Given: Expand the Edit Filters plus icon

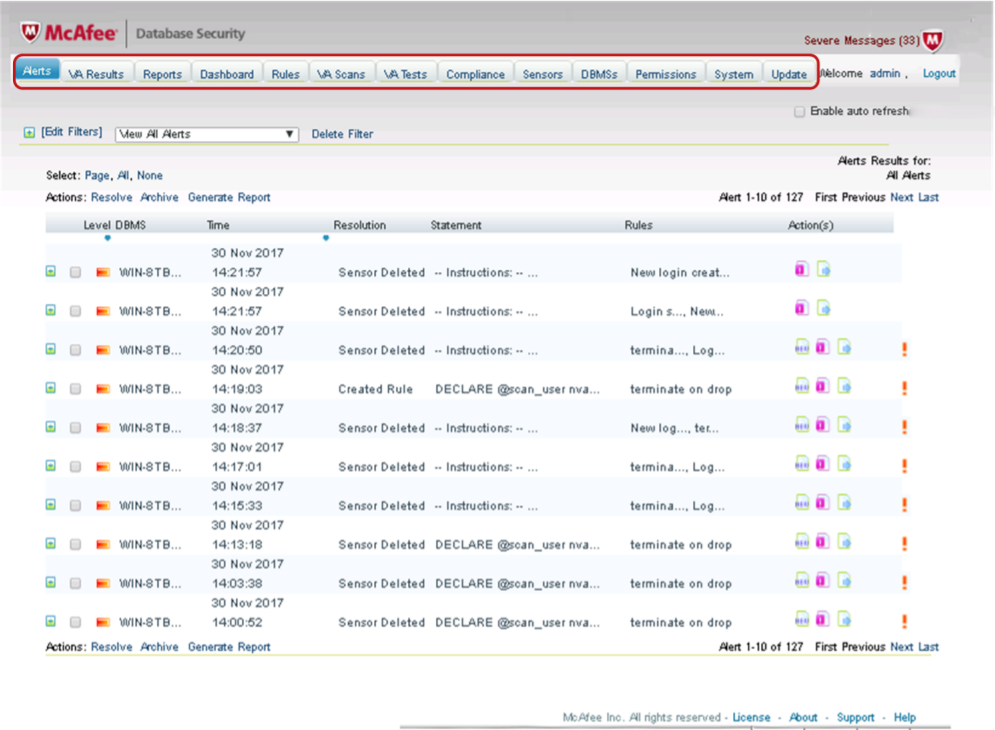Looking at the screenshot, I should [x=29, y=133].
